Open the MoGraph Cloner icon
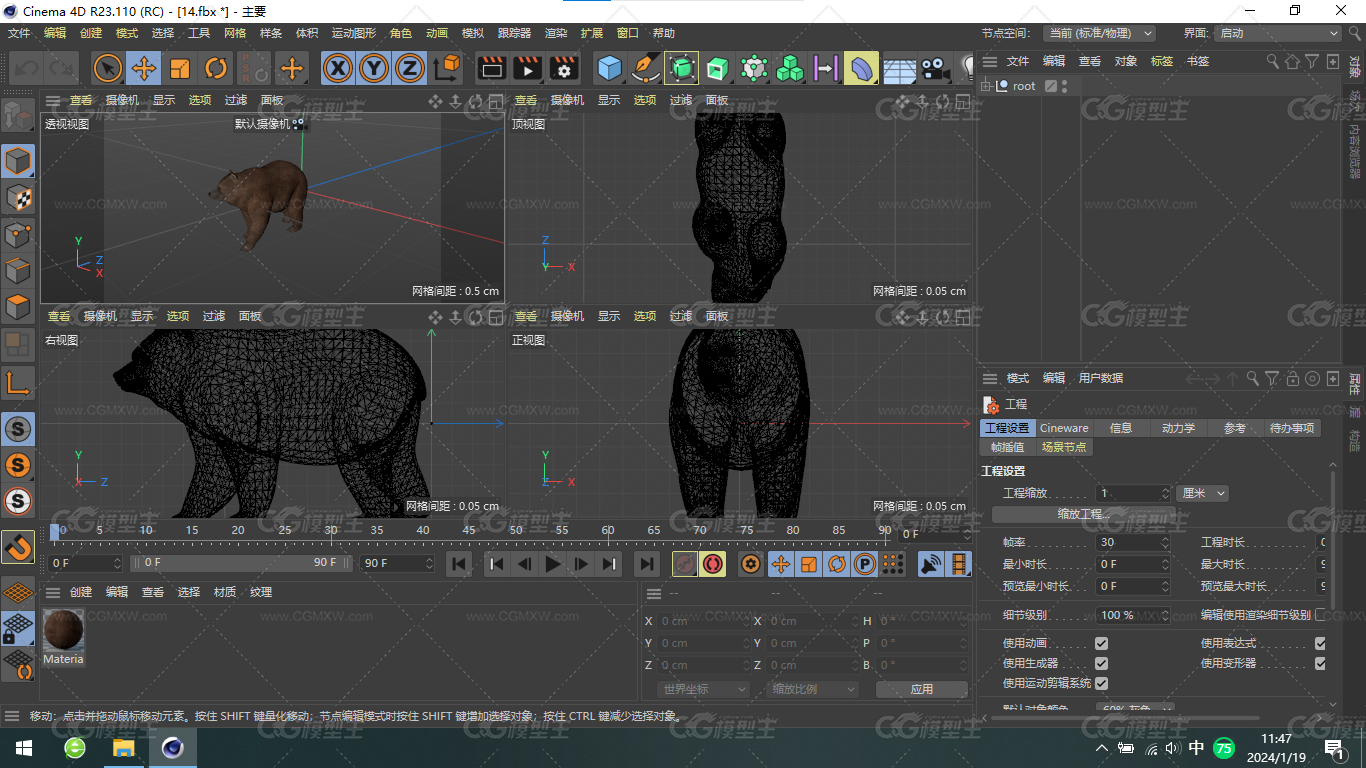Image resolution: width=1366 pixels, height=768 pixels. coord(790,68)
